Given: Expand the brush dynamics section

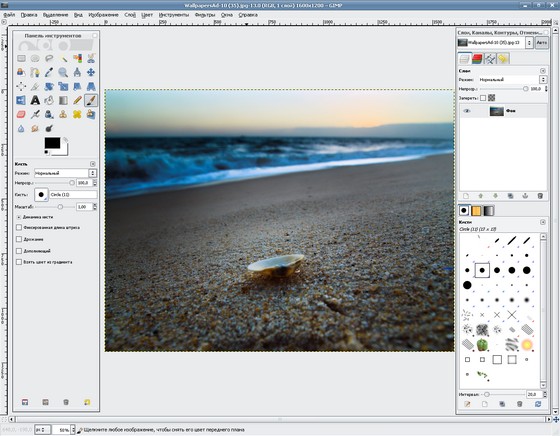Looking at the screenshot, I should coord(19,217).
